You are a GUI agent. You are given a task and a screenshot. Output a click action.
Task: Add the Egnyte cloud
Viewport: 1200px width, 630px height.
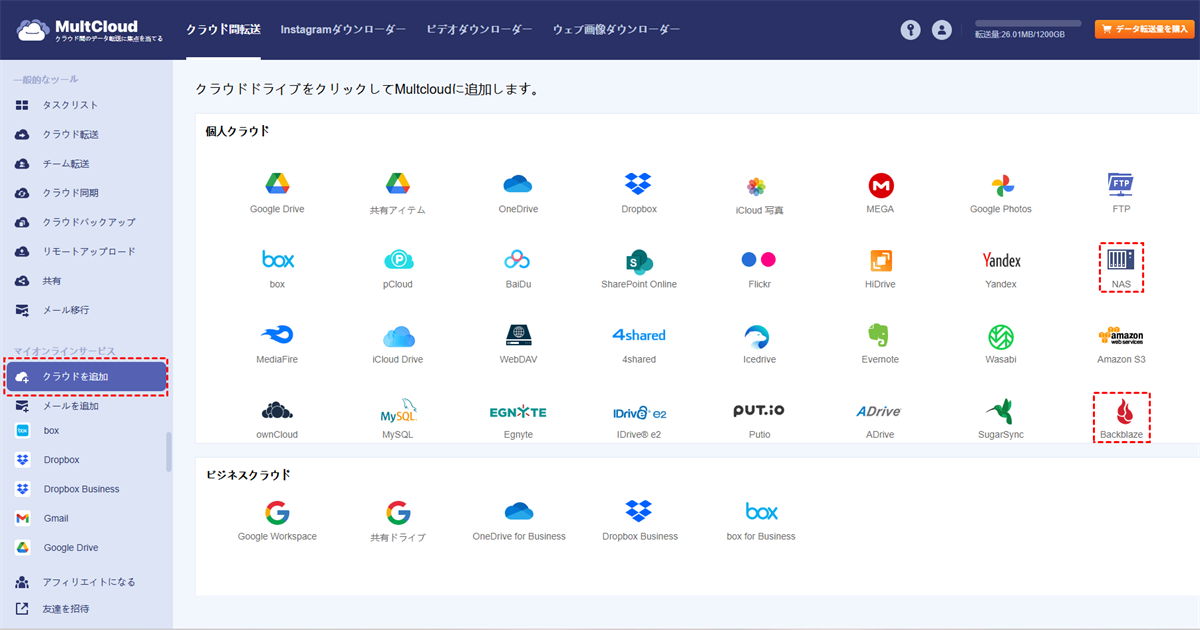[518, 412]
